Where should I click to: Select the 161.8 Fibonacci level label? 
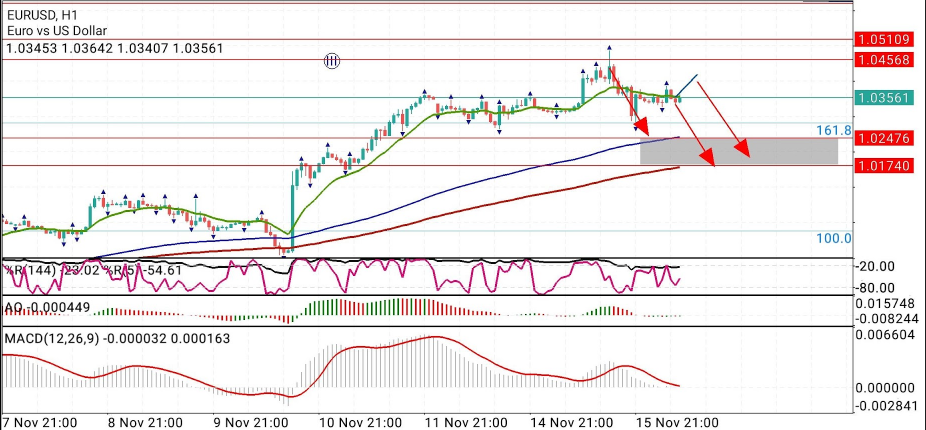click(833, 130)
